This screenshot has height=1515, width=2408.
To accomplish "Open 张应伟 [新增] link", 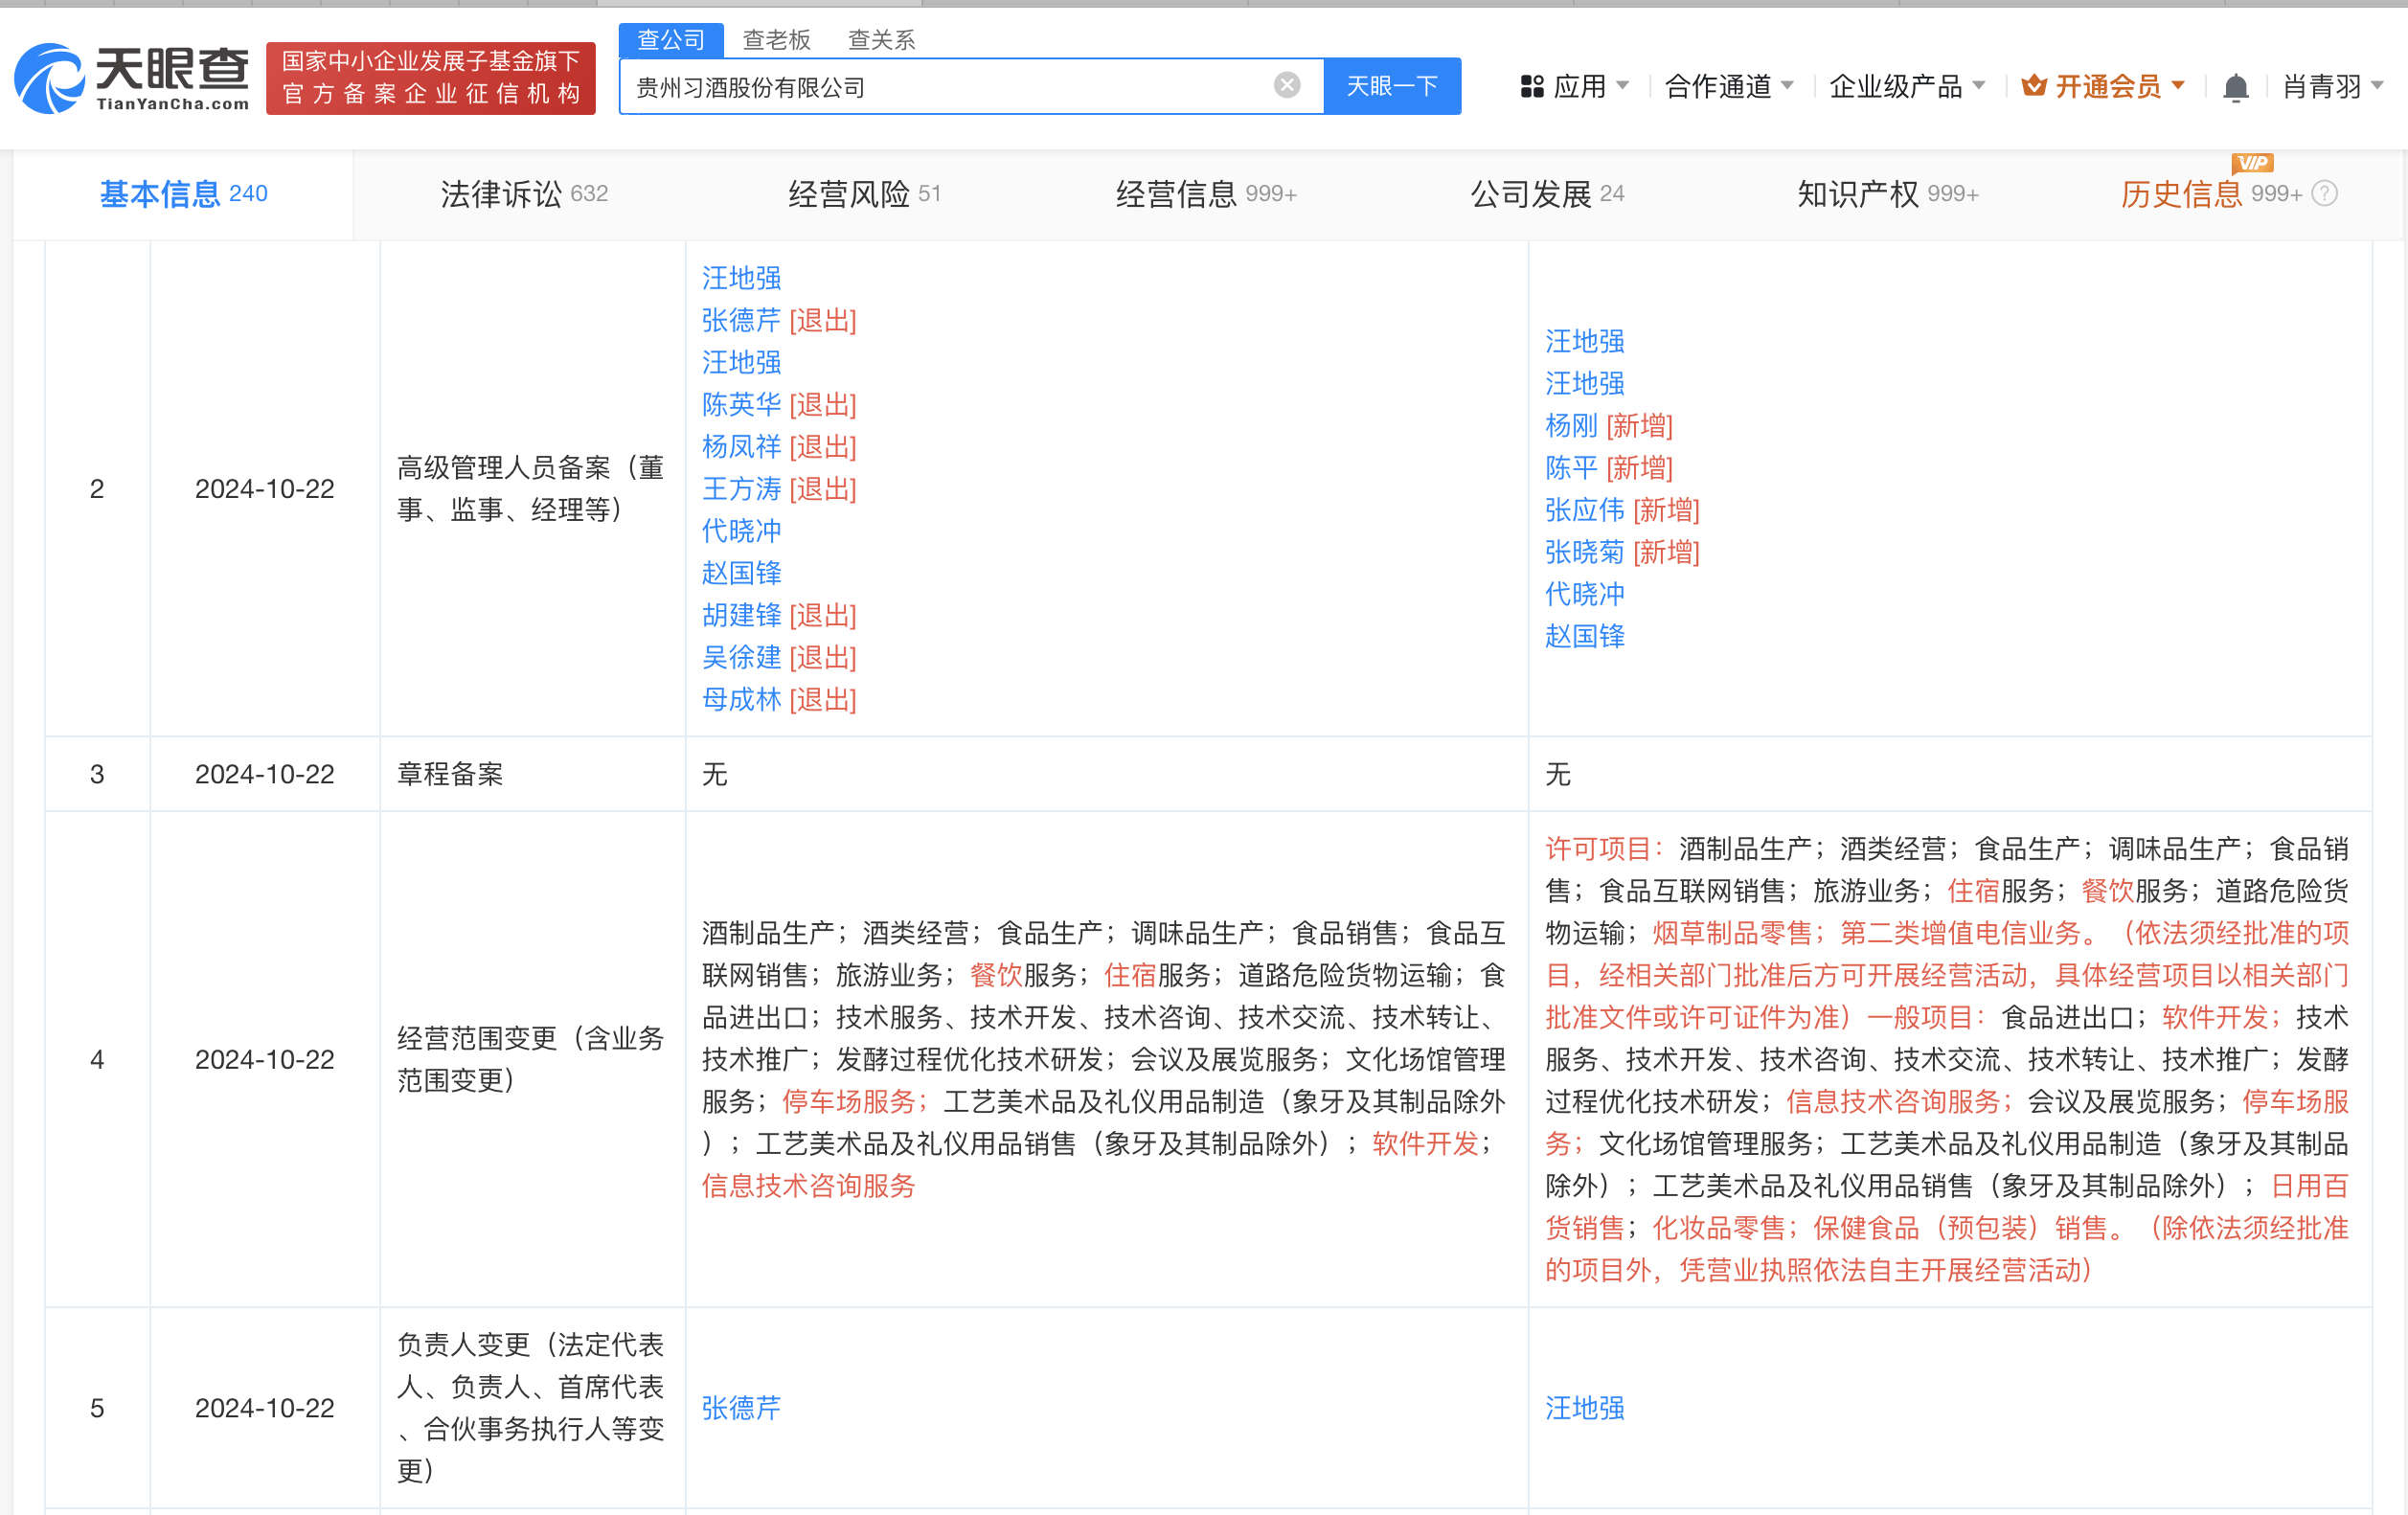I will click(x=1622, y=509).
